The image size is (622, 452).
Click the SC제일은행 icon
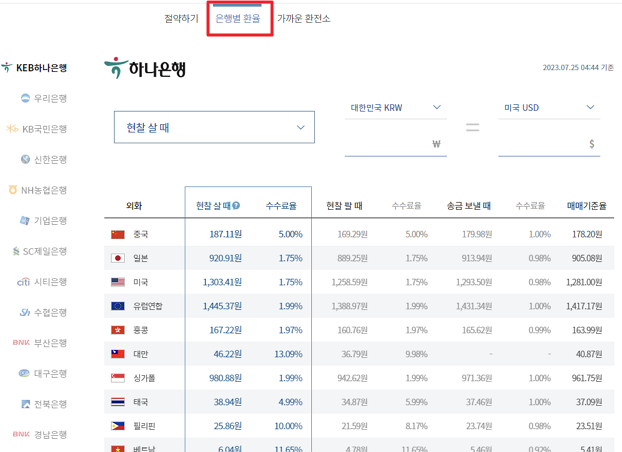click(16, 251)
